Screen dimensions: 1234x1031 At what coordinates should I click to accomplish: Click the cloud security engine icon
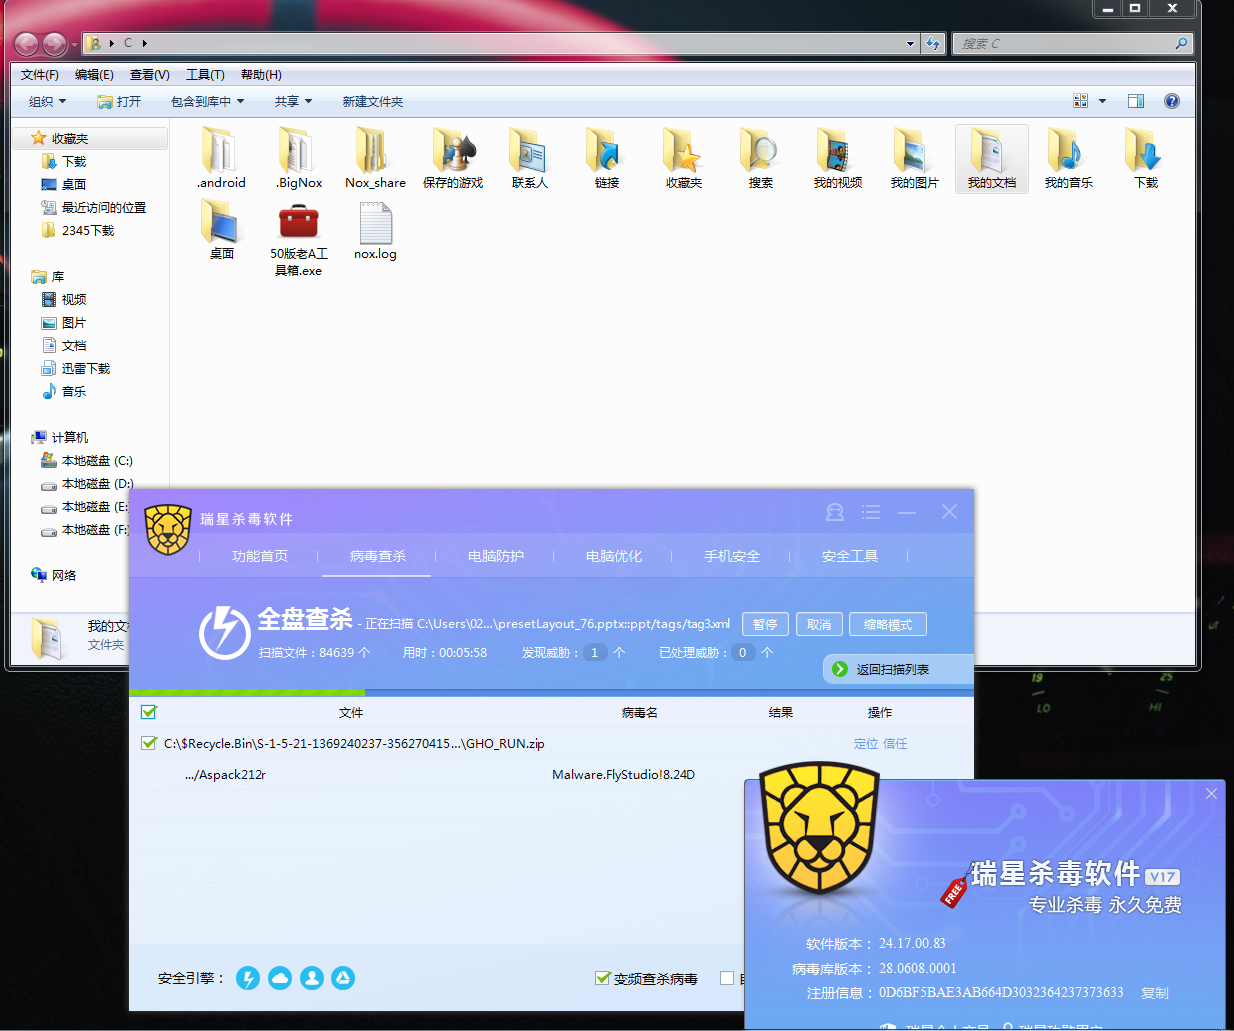[280, 978]
